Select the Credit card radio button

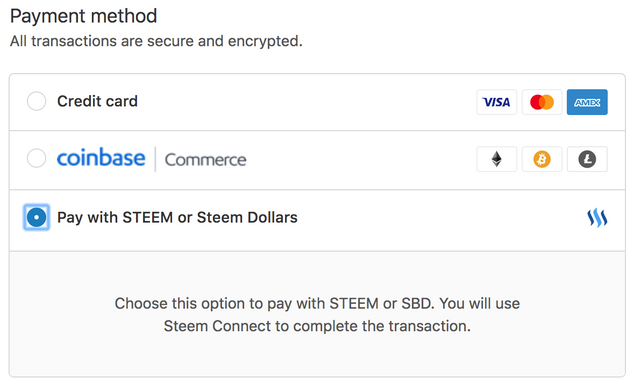(x=36, y=101)
